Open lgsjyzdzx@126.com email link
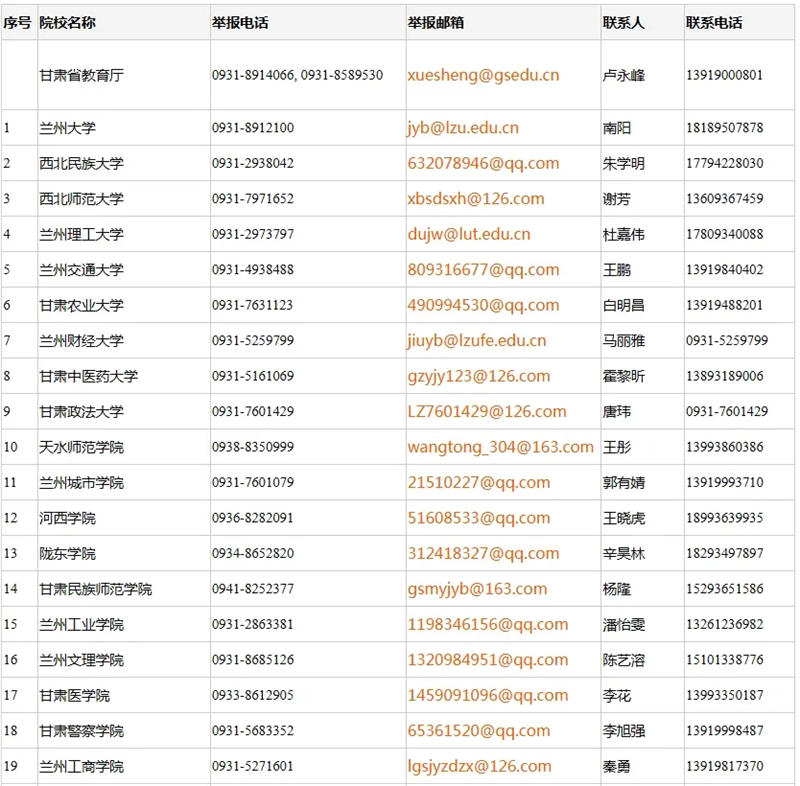 [479, 766]
